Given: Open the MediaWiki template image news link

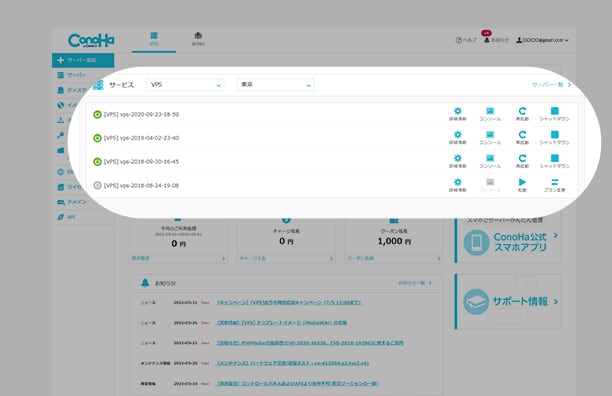Looking at the screenshot, I should (282, 323).
